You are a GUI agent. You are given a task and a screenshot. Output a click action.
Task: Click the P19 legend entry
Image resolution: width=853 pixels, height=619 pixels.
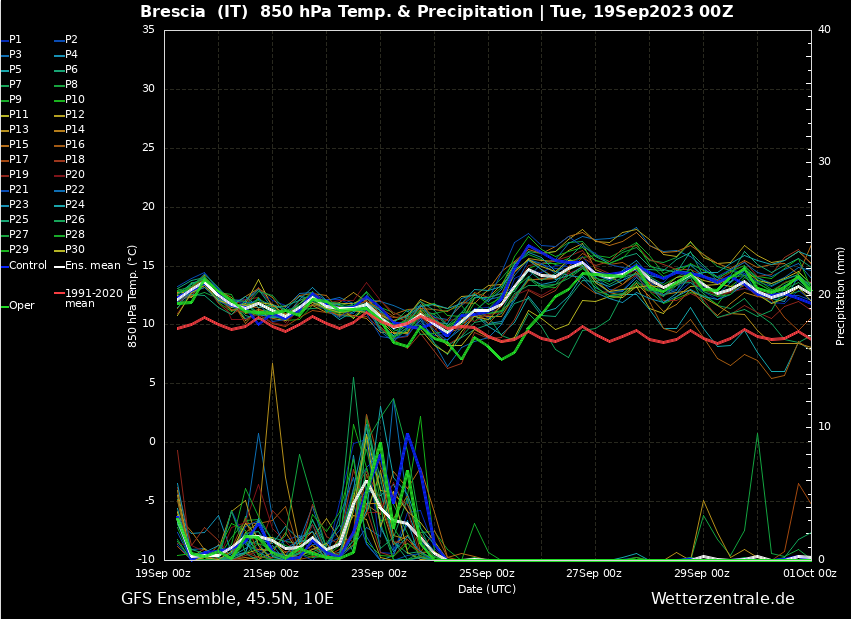coord(15,174)
